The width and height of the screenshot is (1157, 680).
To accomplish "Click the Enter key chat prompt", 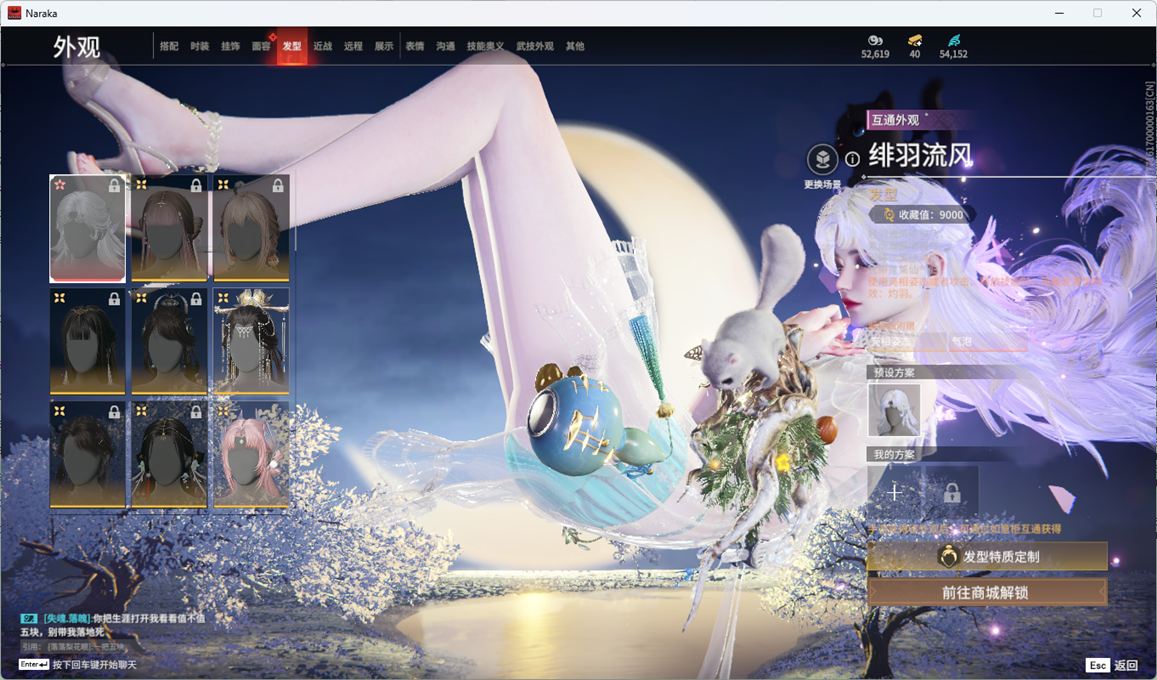I will pyautogui.click(x=77, y=665).
